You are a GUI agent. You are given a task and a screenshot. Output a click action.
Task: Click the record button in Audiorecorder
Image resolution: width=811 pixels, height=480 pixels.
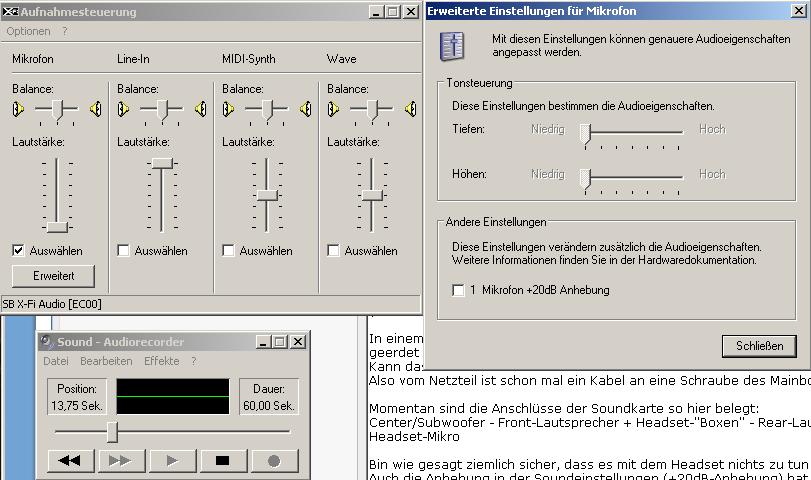pos(274,460)
